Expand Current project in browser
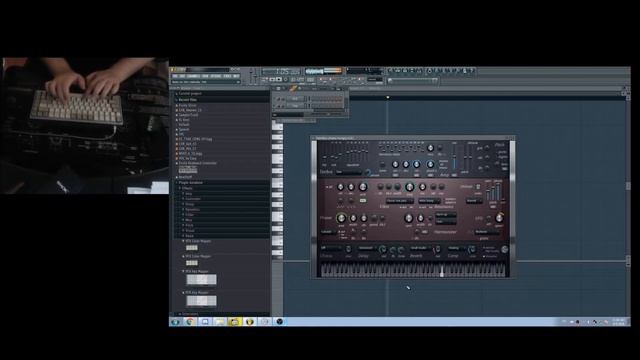The image size is (640, 360). (x=190, y=93)
